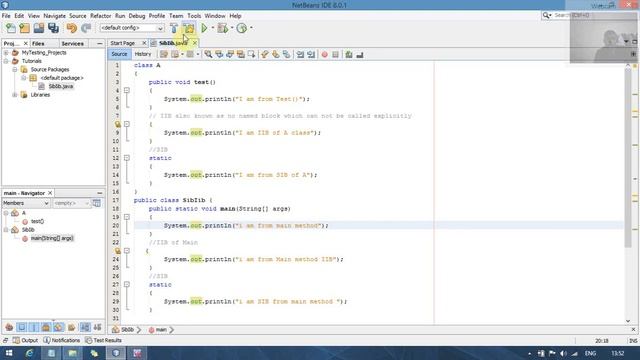Image resolution: width=640 pixels, height=360 pixels.
Task: Start macro recording with red circle icon
Action: pyautogui.click(x=324, y=54)
